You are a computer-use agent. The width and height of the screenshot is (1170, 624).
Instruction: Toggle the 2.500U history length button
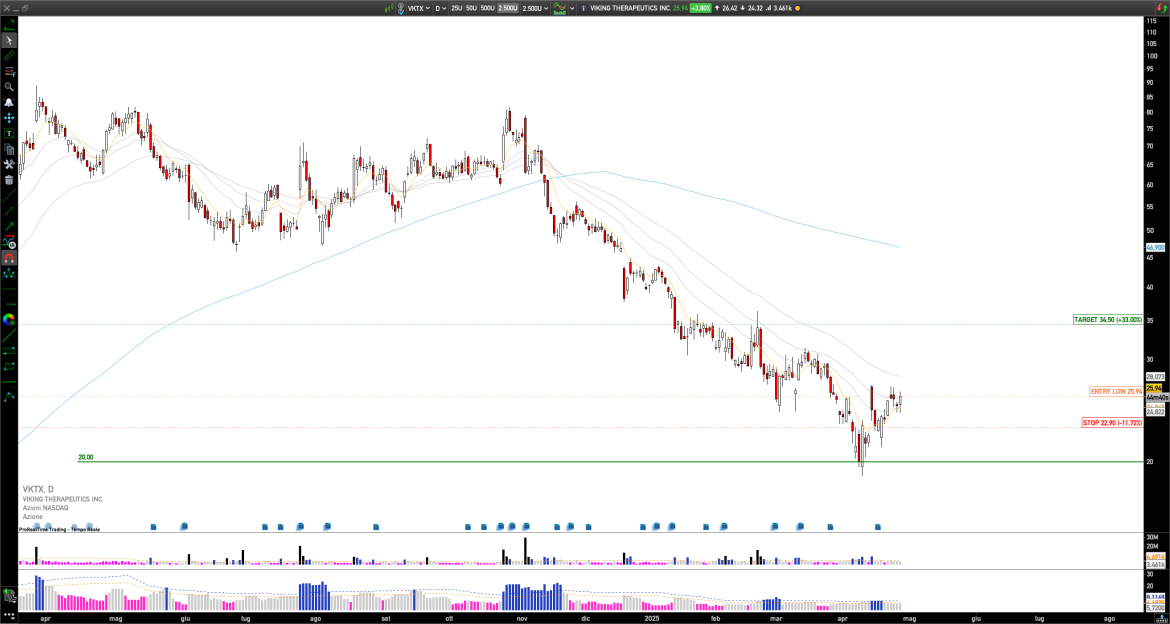[x=508, y=8]
